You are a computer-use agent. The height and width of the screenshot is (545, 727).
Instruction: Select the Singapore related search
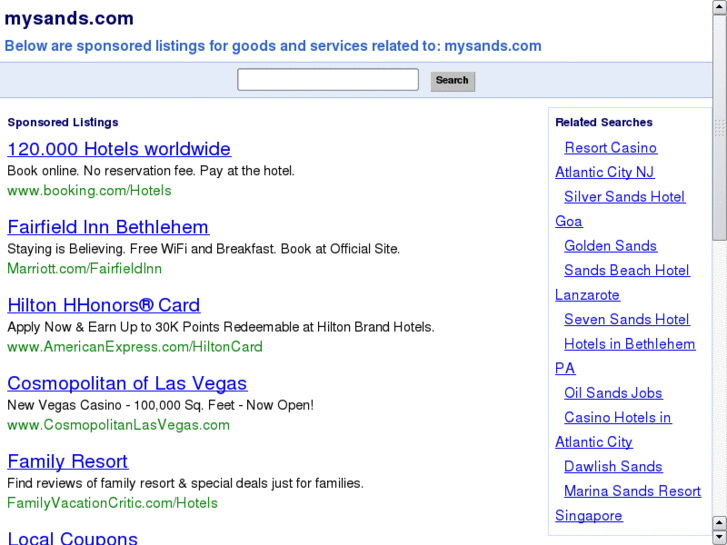tap(589, 516)
